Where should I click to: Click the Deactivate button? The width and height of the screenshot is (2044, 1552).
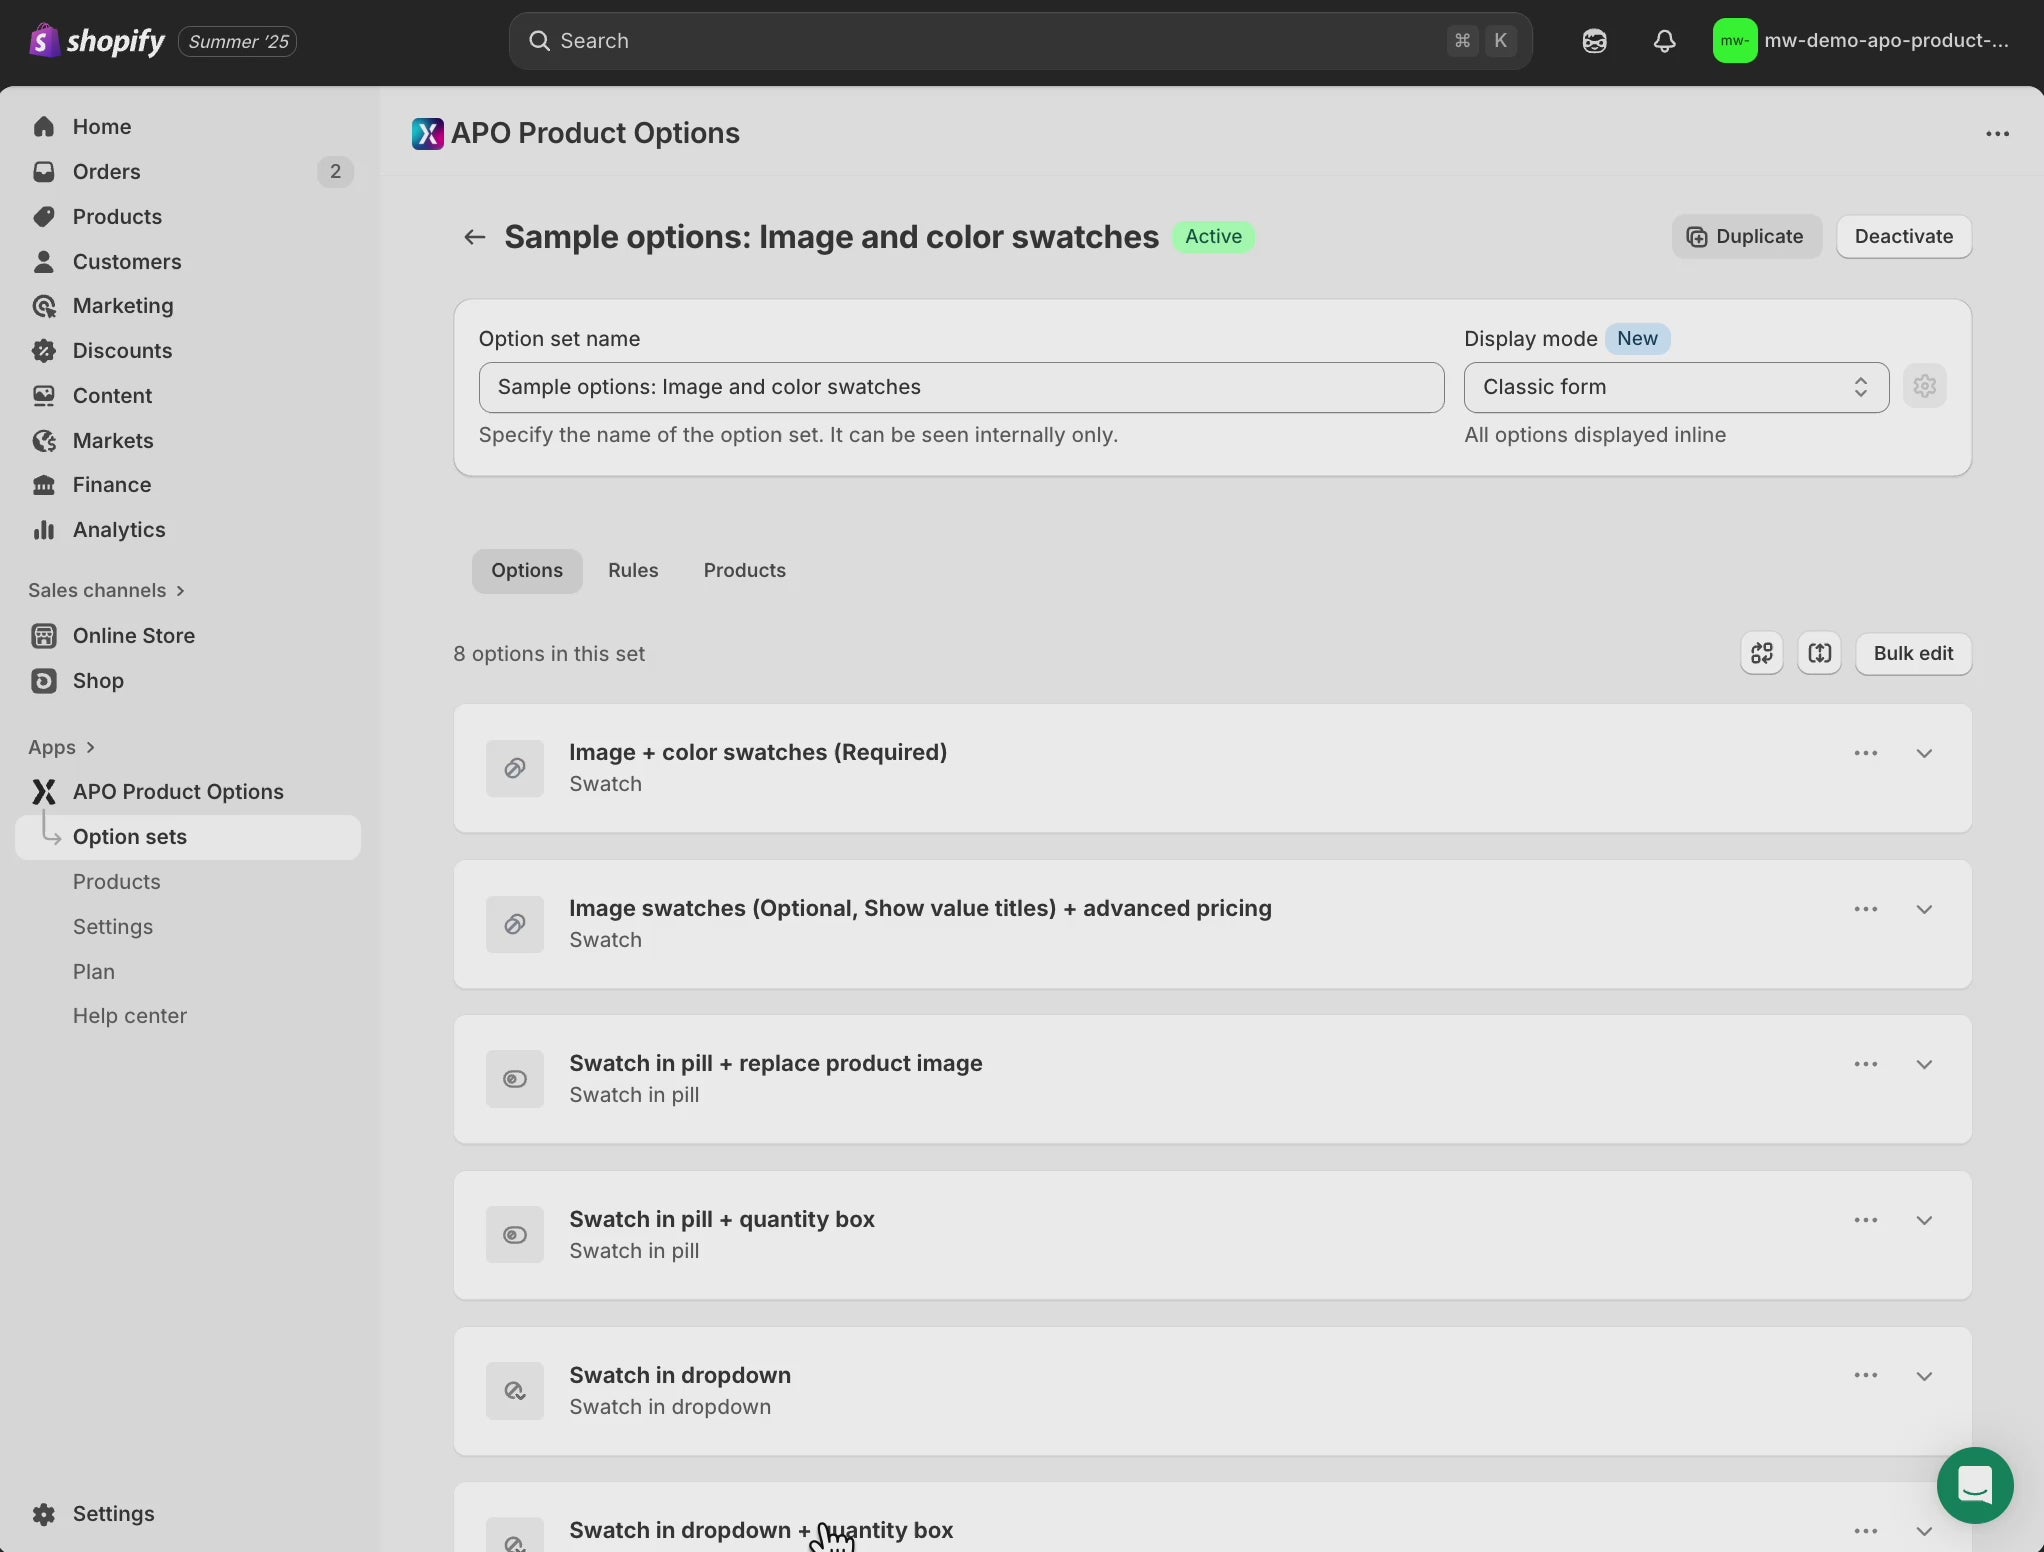click(x=1903, y=237)
